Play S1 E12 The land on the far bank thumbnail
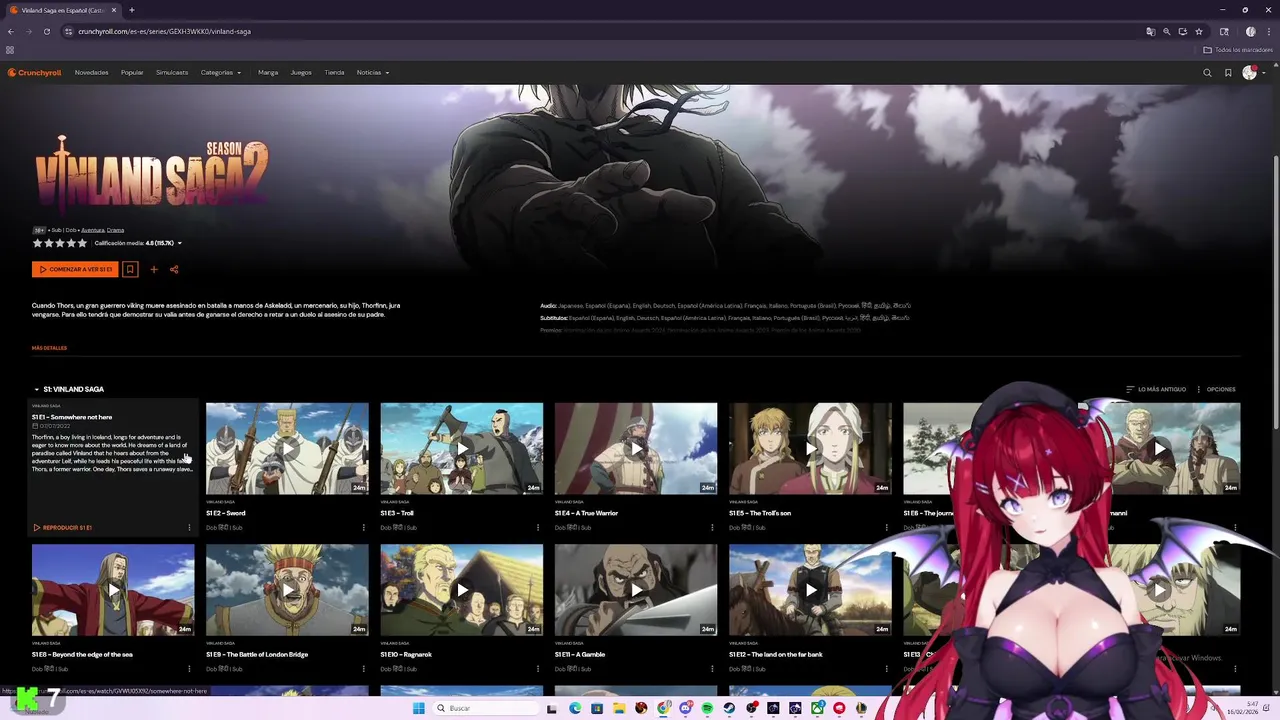Image resolution: width=1280 pixels, height=720 pixels. click(810, 590)
